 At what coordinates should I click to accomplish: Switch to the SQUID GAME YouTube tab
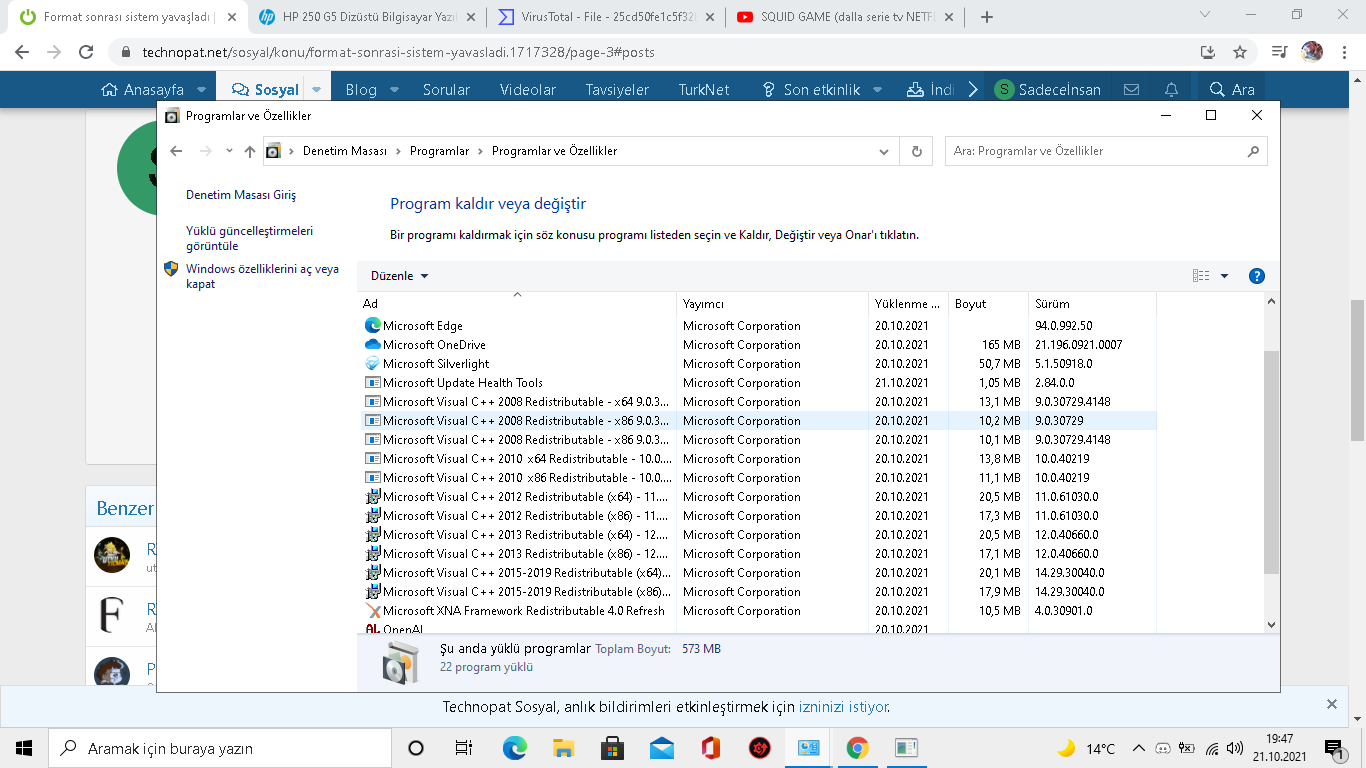click(845, 17)
